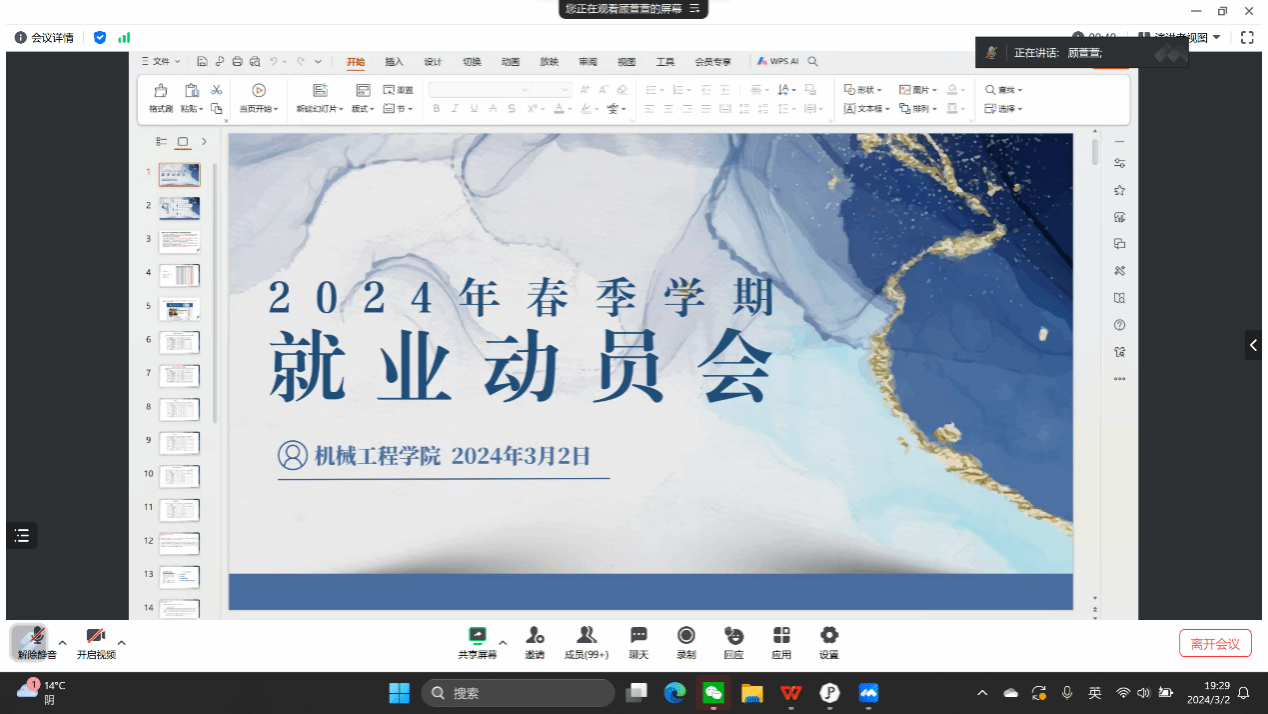Expand video options arrow beside camera button
The image size is (1268, 714).
pyautogui.click(x=122, y=642)
